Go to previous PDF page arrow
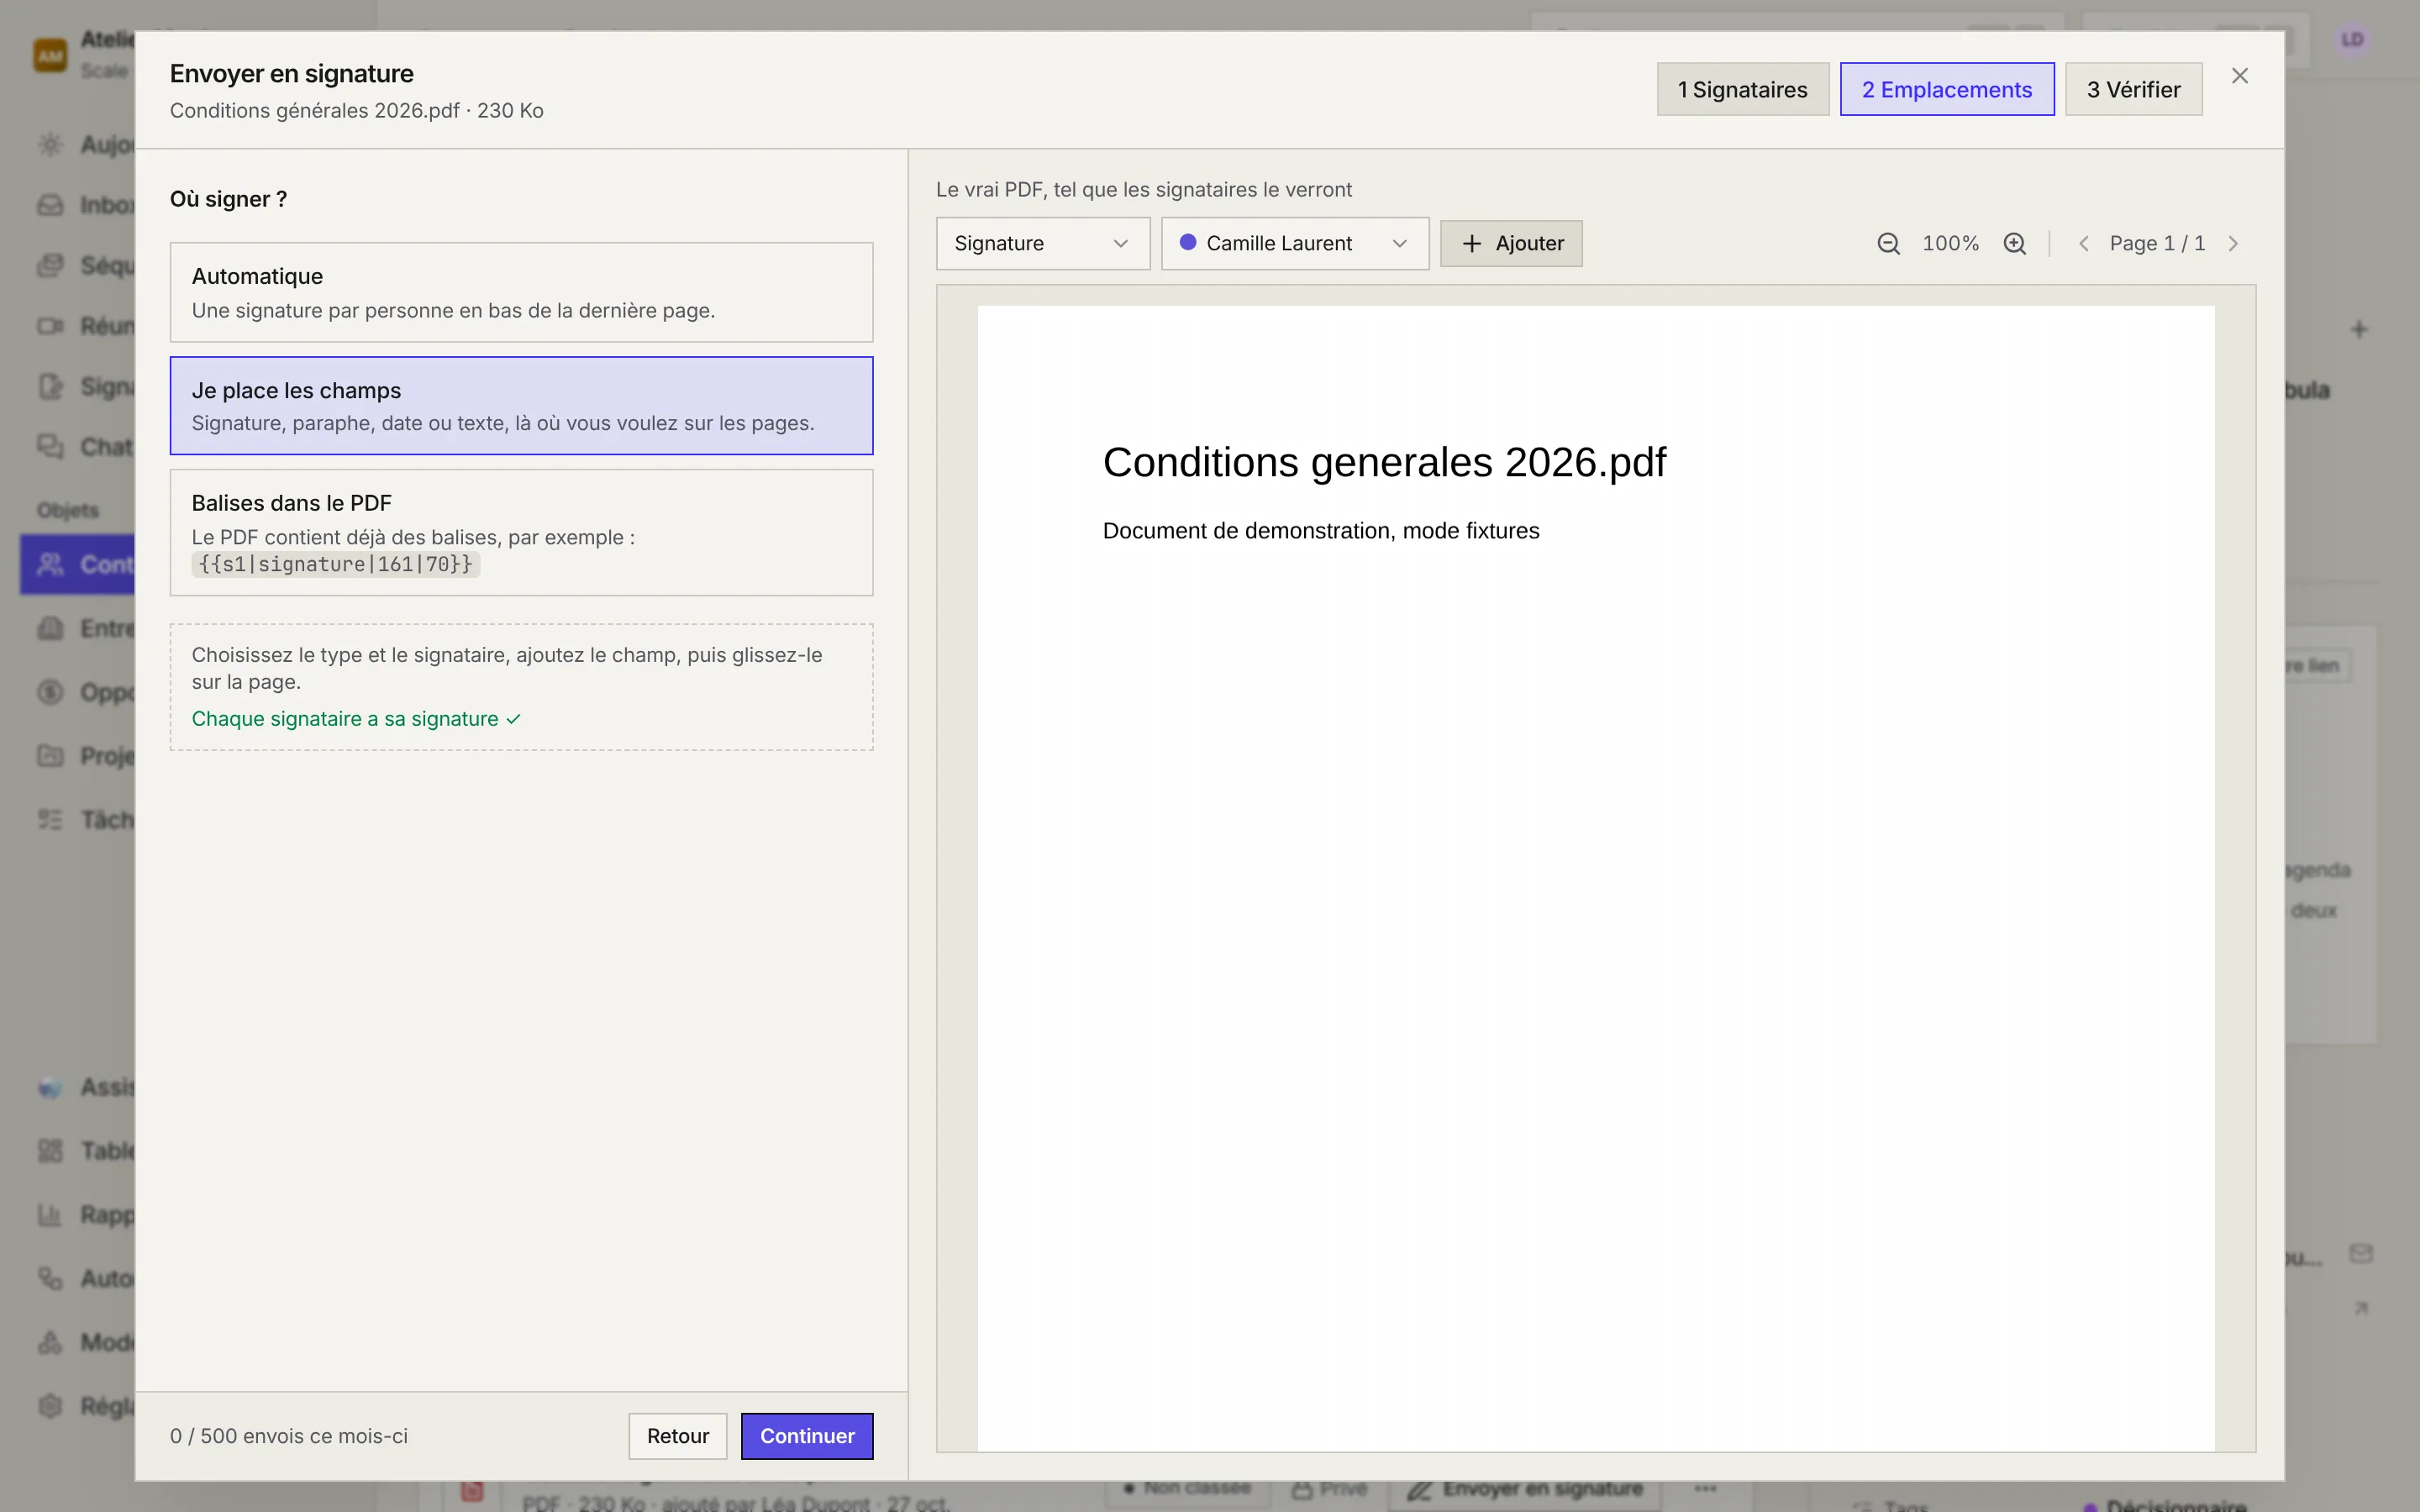Screen dimensions: 2420x1512 (2083, 243)
